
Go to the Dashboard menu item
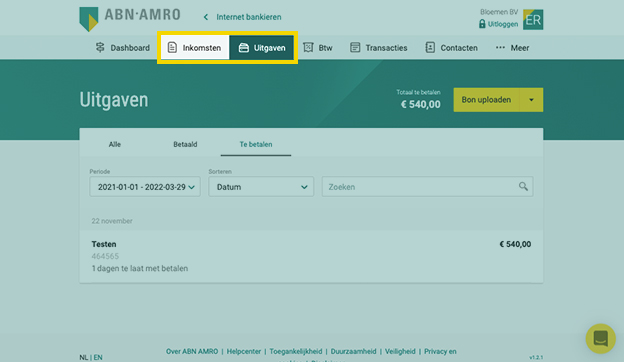click(x=130, y=48)
